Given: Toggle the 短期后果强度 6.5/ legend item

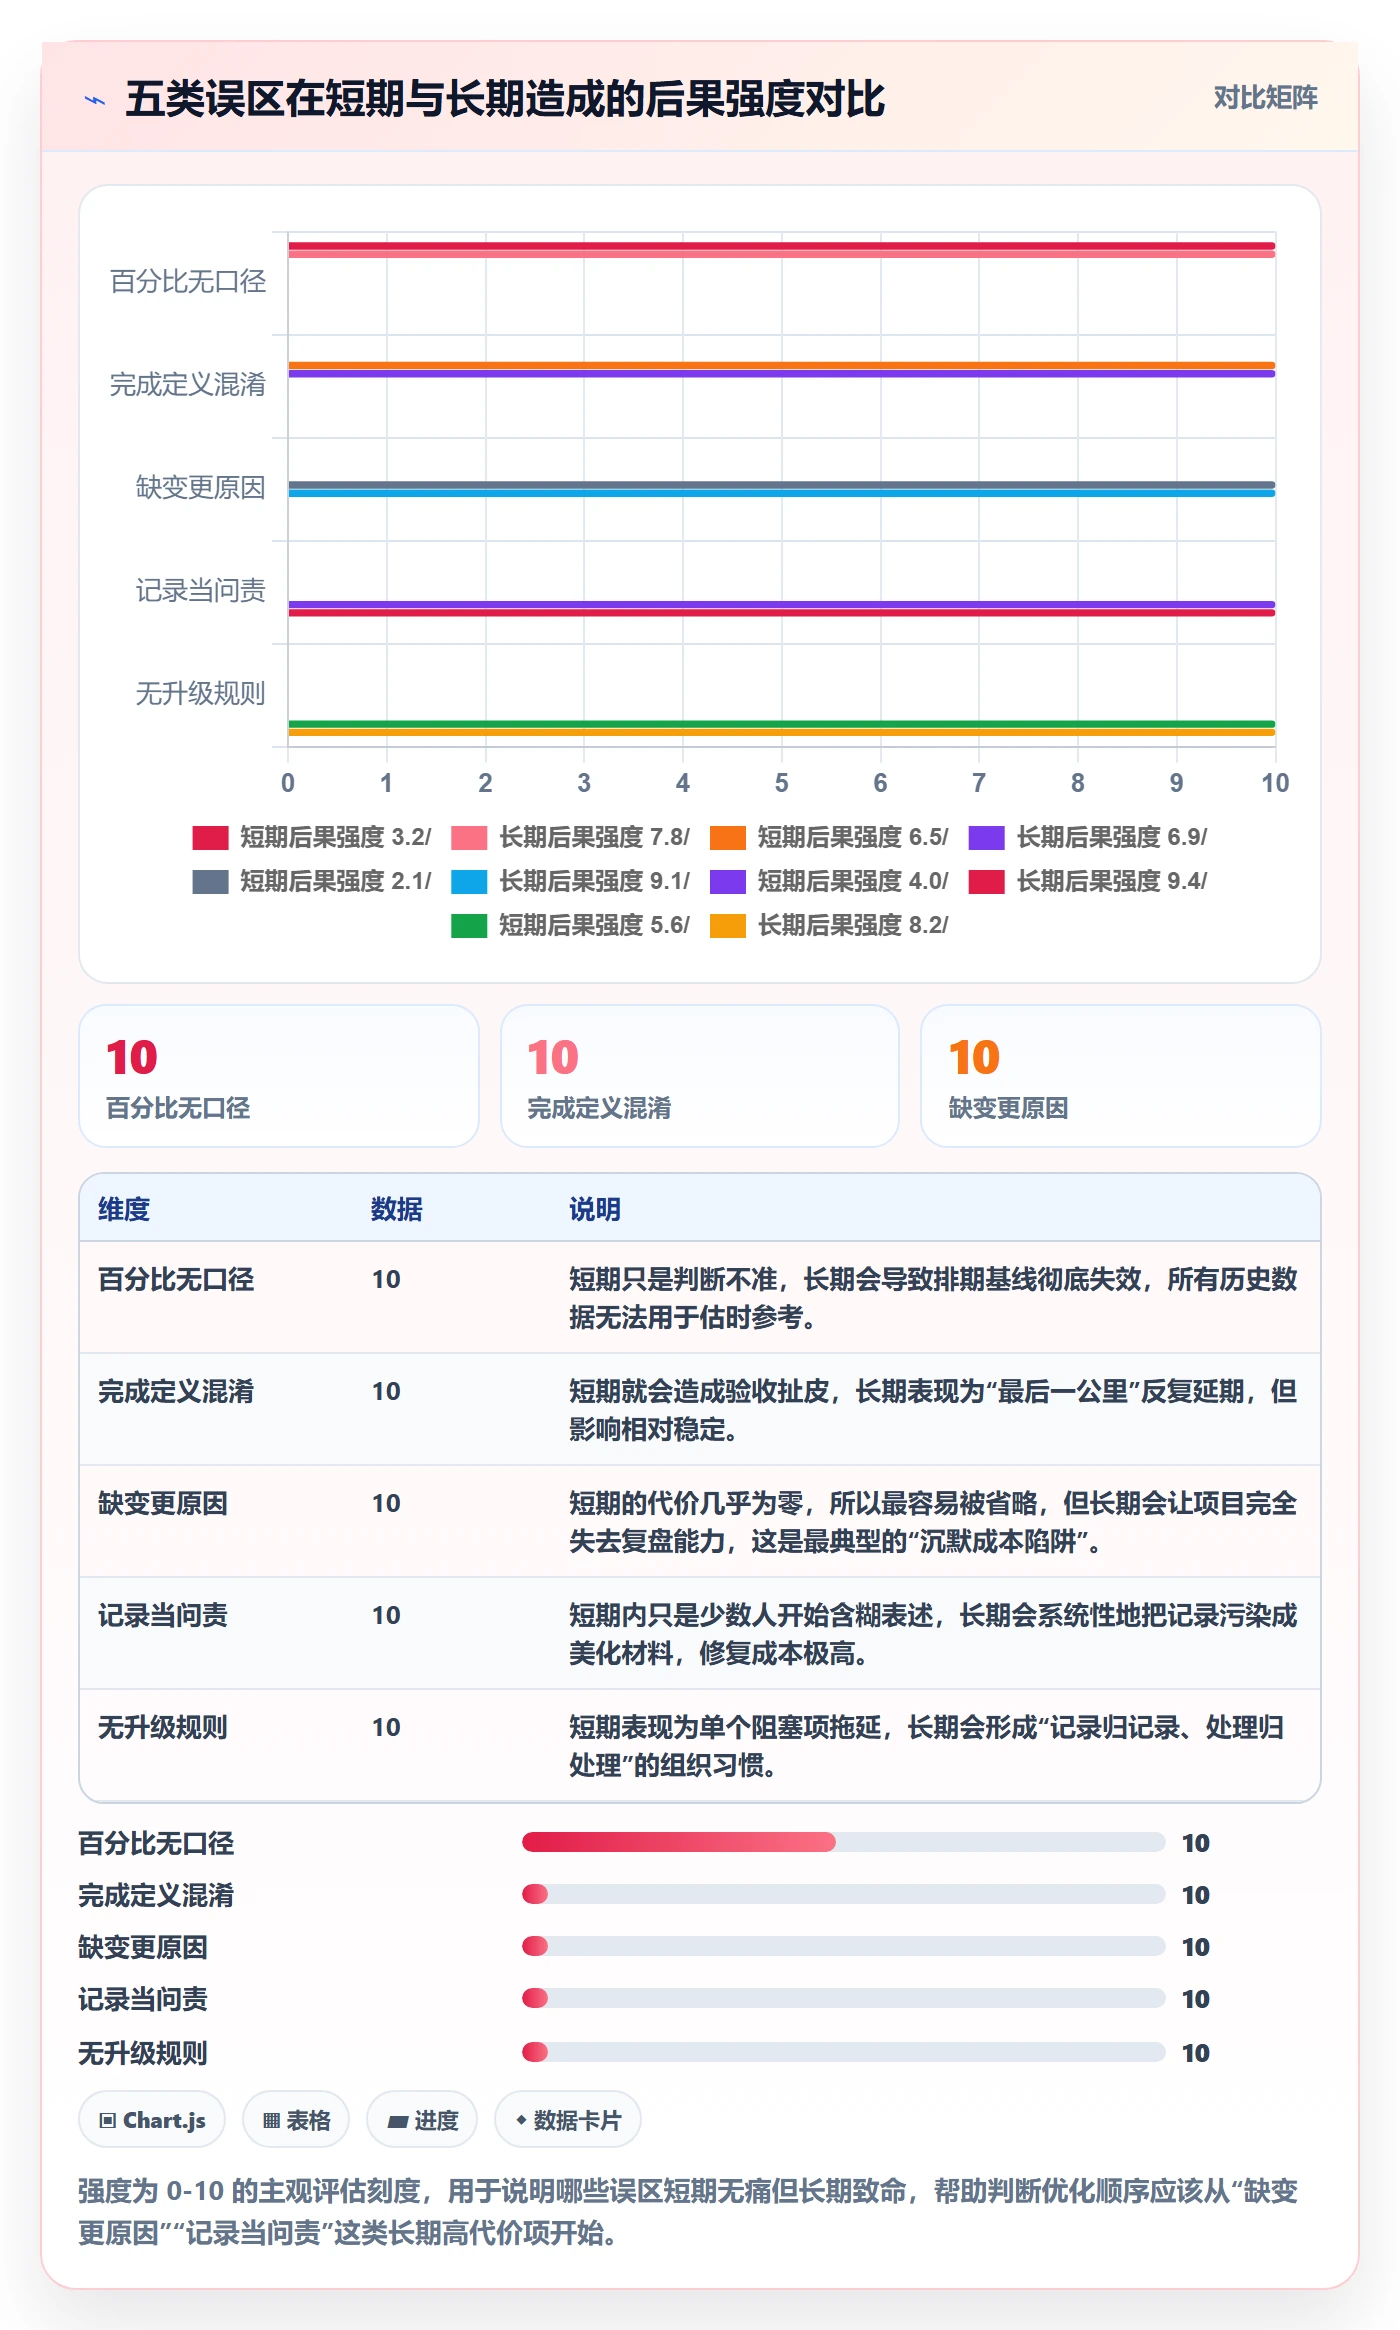Looking at the screenshot, I should [x=829, y=837].
